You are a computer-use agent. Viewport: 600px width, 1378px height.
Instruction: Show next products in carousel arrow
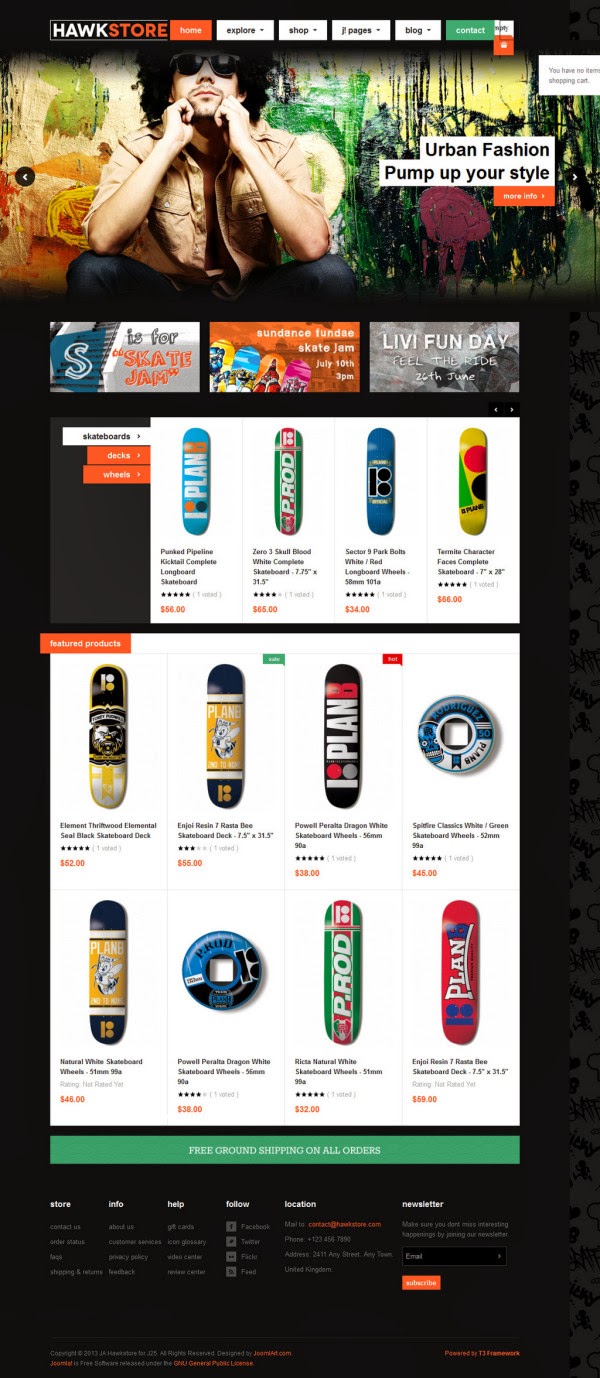[x=512, y=409]
